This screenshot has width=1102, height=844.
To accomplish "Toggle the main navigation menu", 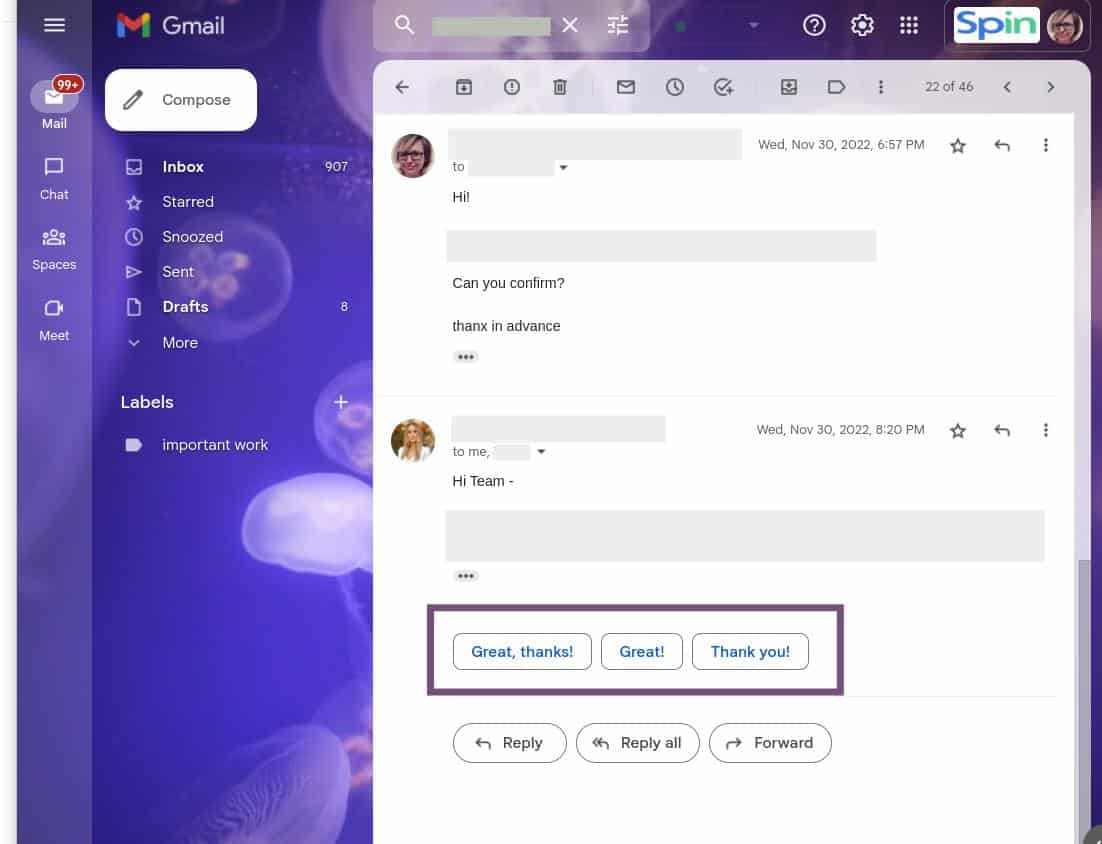I will [x=54, y=25].
